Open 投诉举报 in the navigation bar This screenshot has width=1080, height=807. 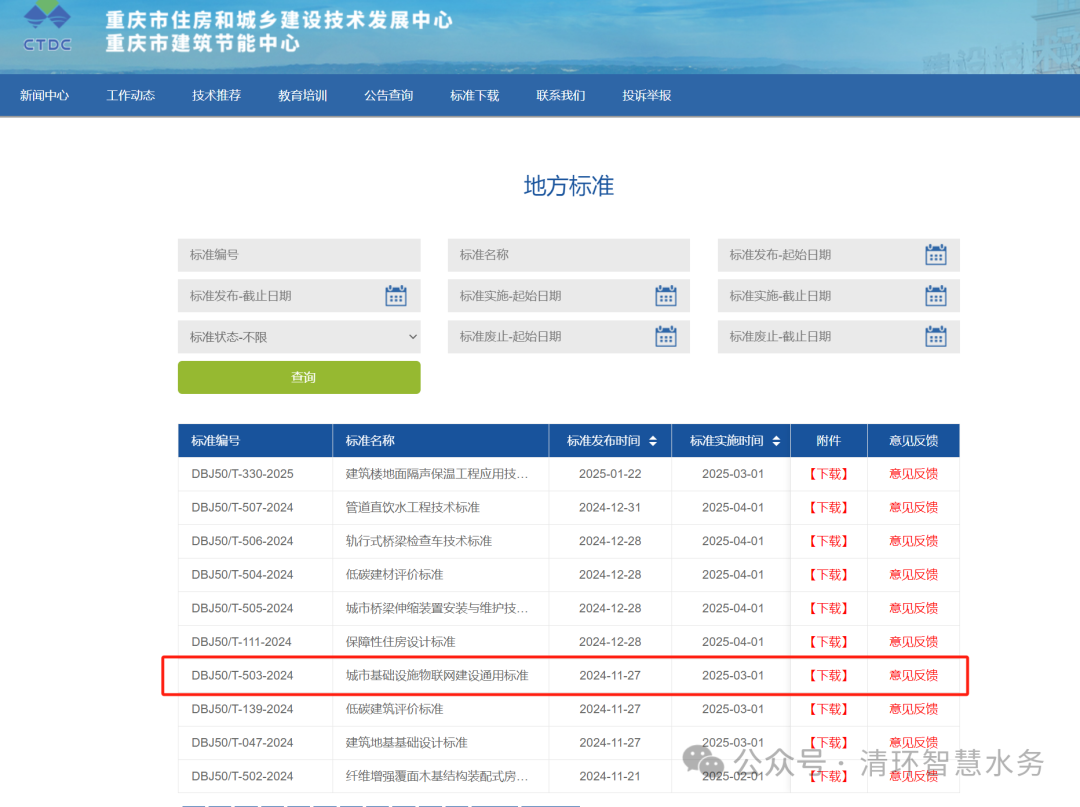(x=646, y=96)
